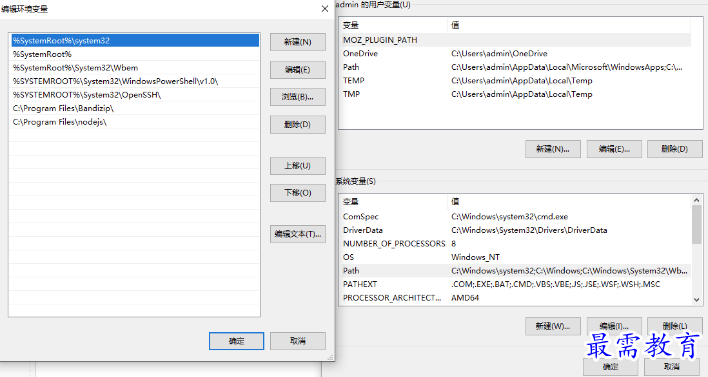
Task: Select the C:\Program Files\Bandizip\ entry
Action: tap(135, 108)
